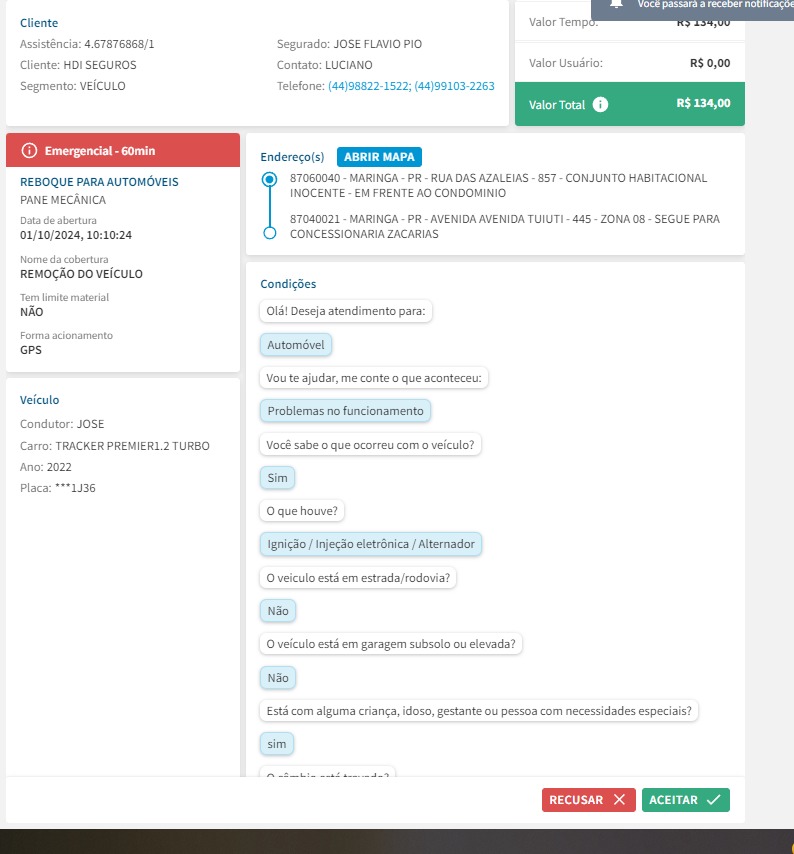
Task: Click Não answer under estrada/rodovia question
Action: [x=278, y=611]
